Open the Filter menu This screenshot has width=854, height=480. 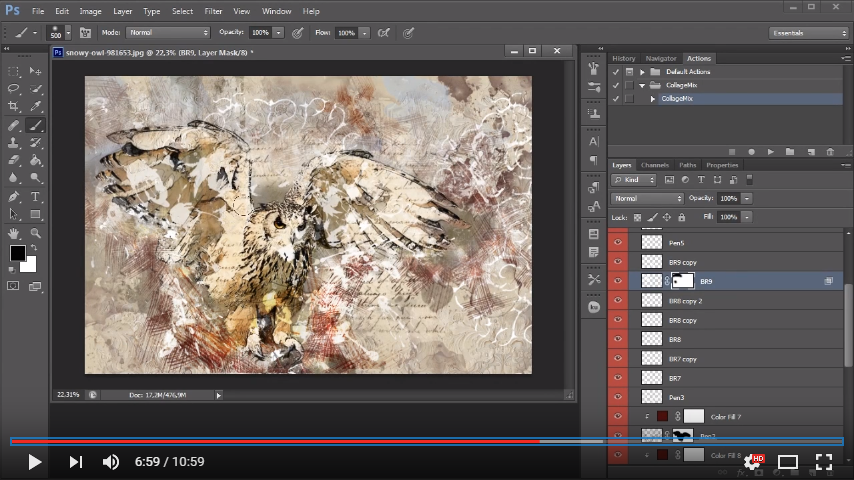coord(213,11)
